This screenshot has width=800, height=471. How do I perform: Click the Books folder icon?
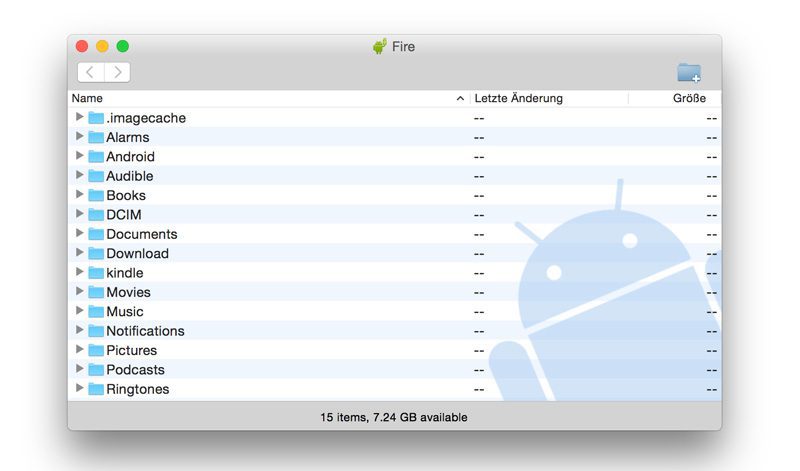[x=96, y=195]
